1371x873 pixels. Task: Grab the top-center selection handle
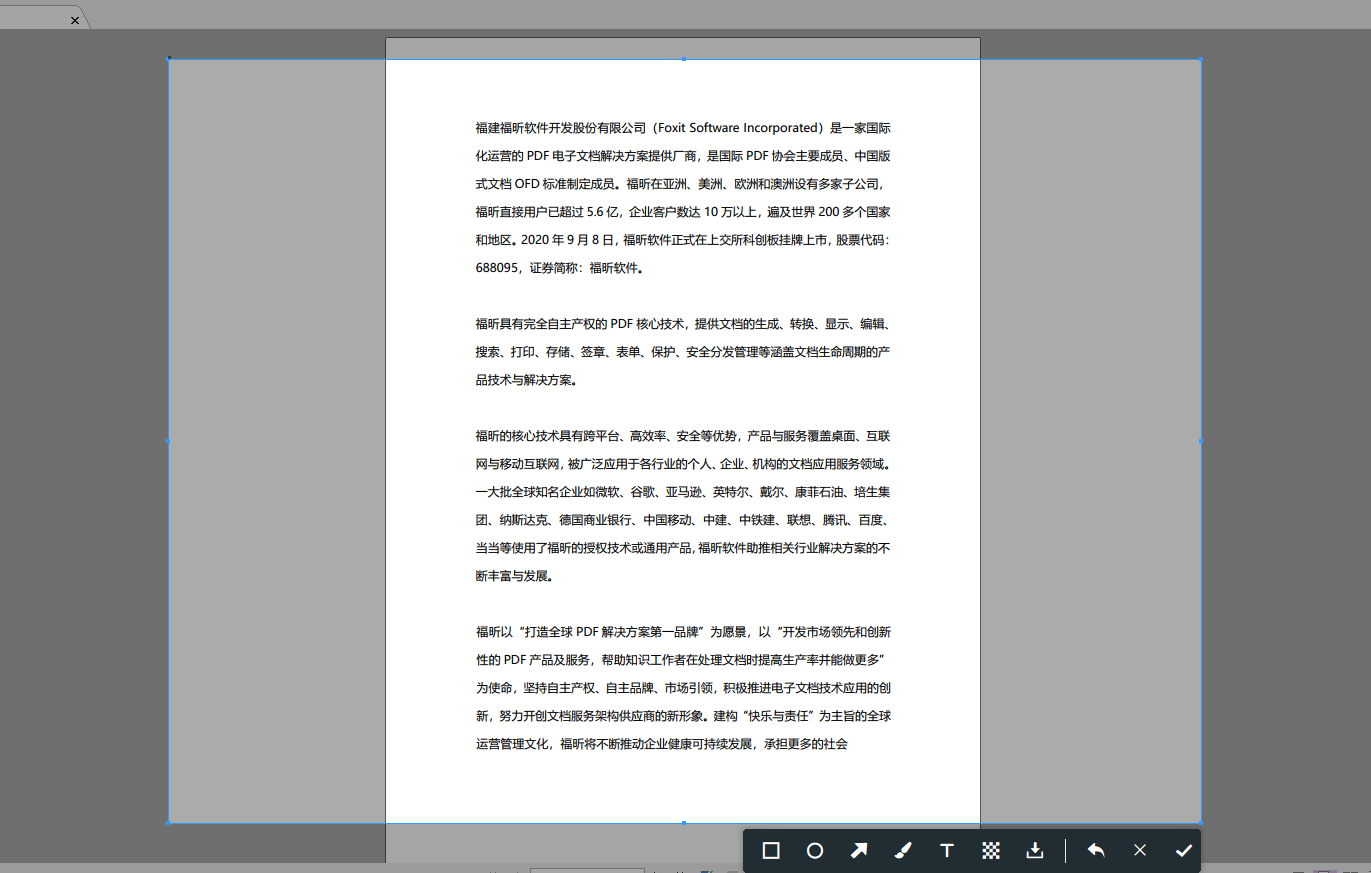point(684,60)
